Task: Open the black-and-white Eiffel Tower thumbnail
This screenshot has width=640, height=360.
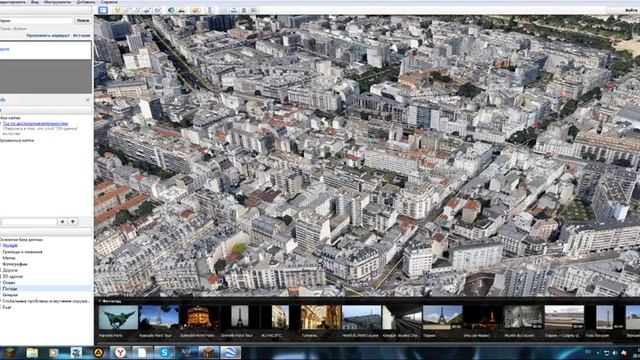Action: pyautogui.click(x=240, y=317)
